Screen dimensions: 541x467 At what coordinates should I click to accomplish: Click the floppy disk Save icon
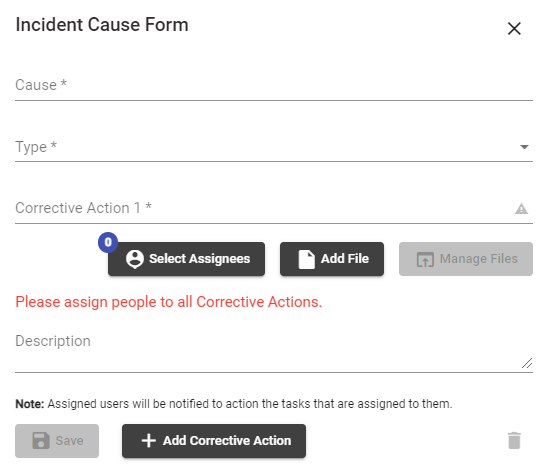41,440
